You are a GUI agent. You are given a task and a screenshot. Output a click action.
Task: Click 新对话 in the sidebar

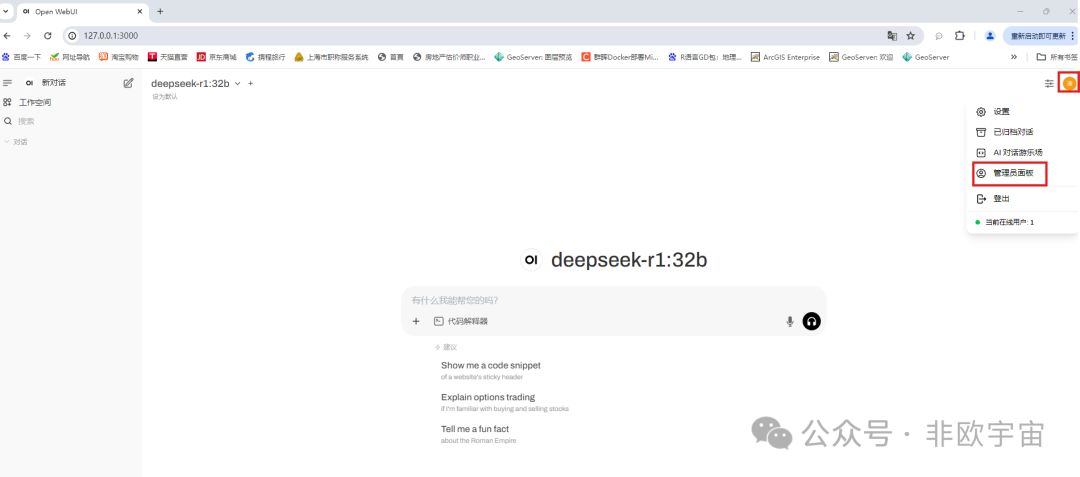(x=54, y=83)
